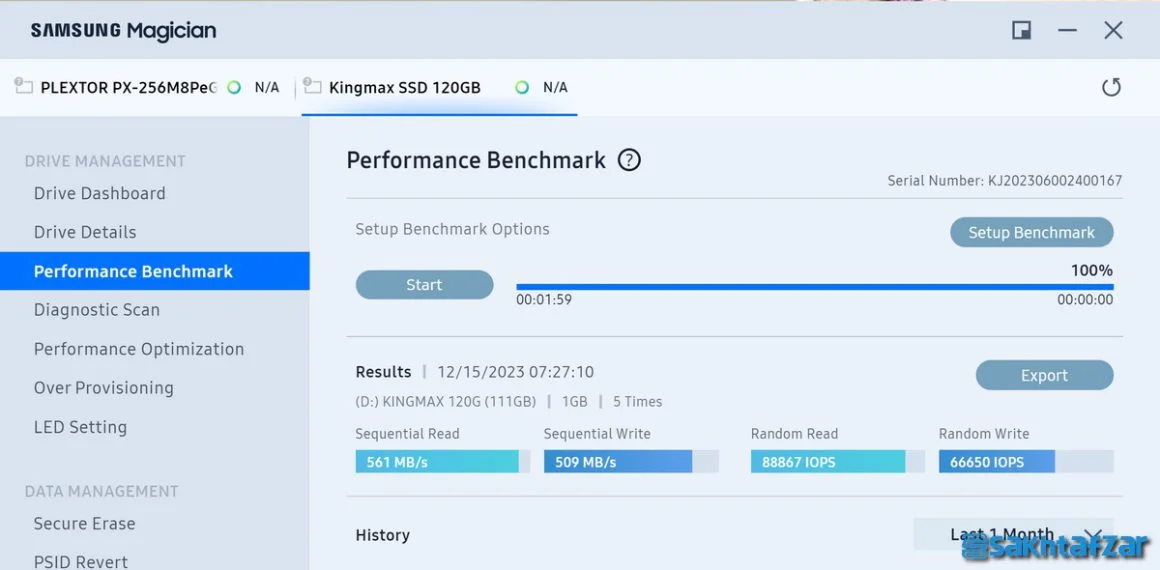Click the DRIVE MANAGEMENT section header
The image size is (1160, 570).
(105, 161)
